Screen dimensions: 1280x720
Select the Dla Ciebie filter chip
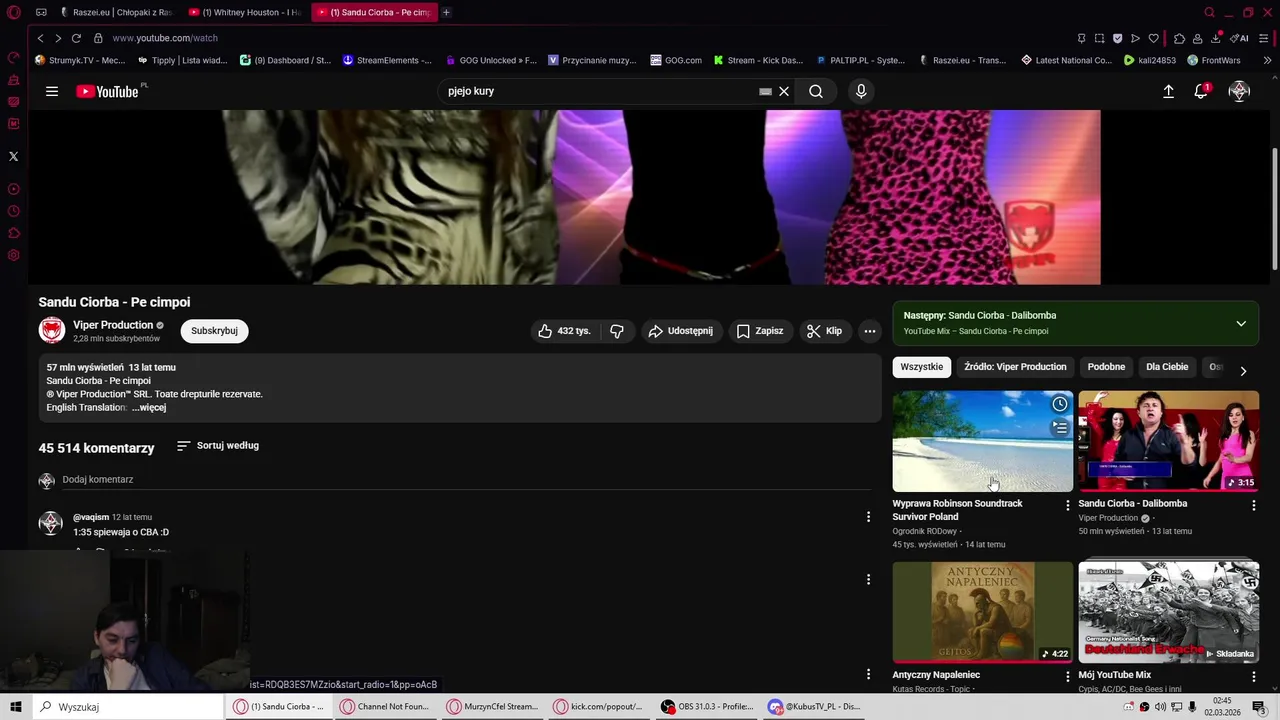click(1167, 367)
